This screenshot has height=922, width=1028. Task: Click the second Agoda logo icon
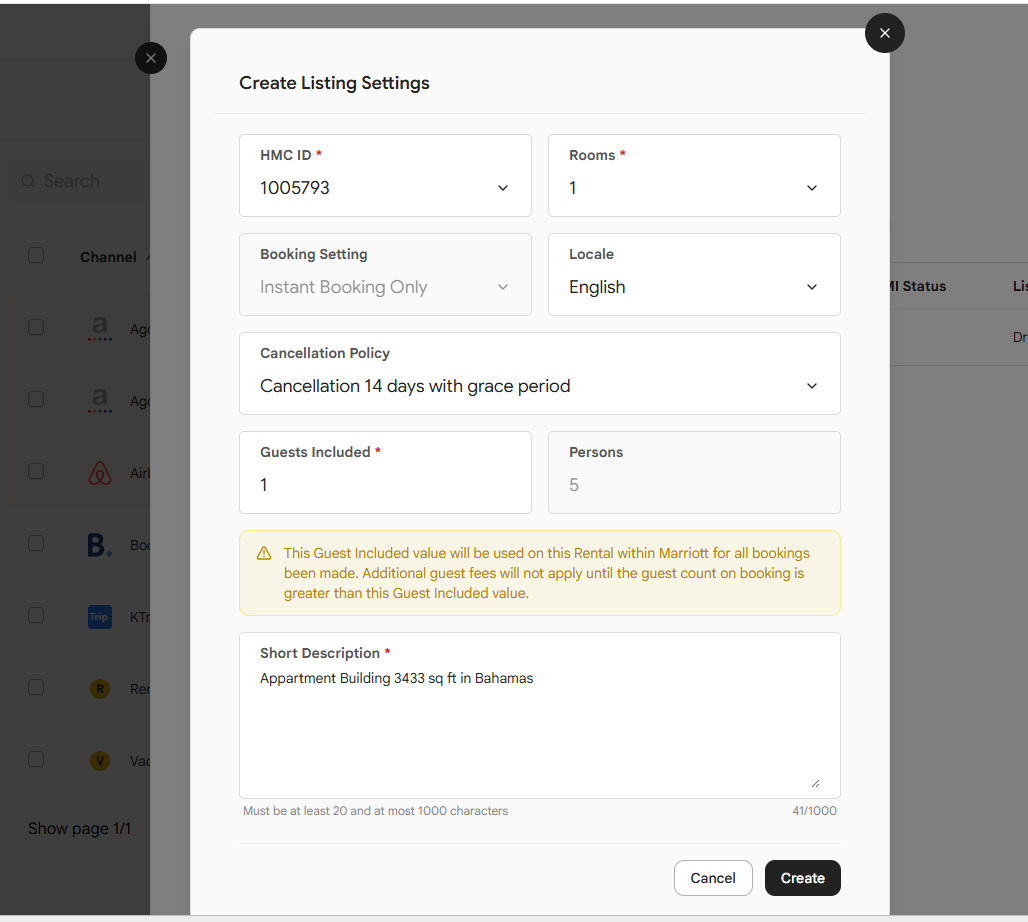100,401
